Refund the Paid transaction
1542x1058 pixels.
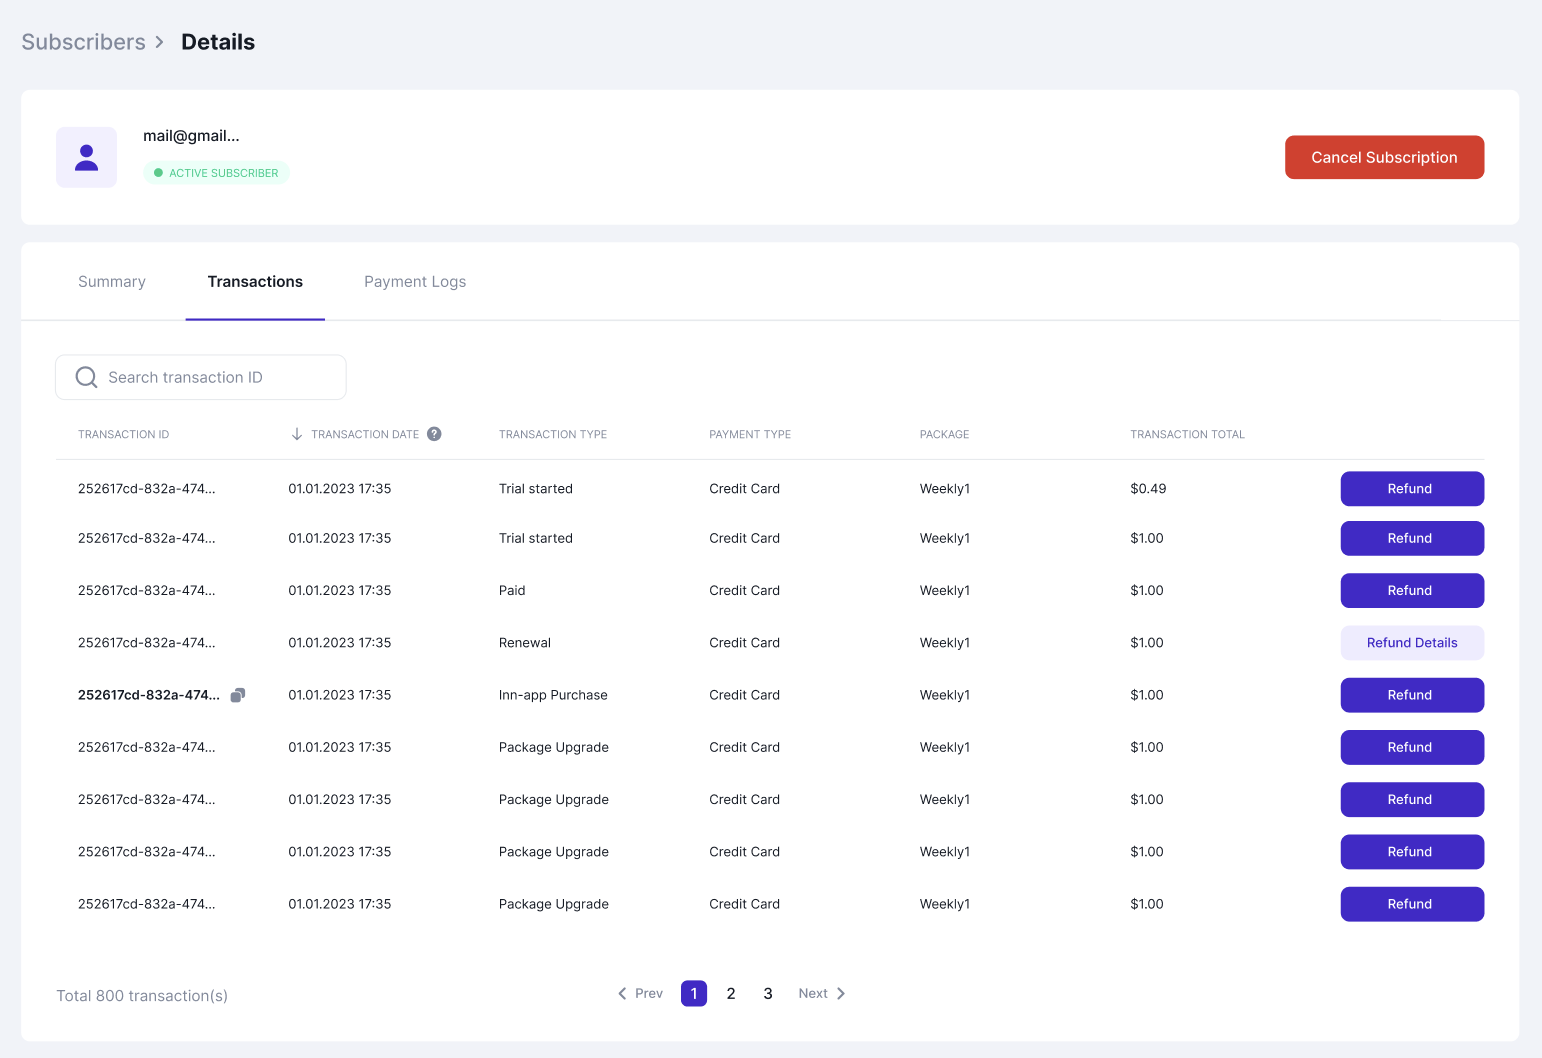point(1411,591)
